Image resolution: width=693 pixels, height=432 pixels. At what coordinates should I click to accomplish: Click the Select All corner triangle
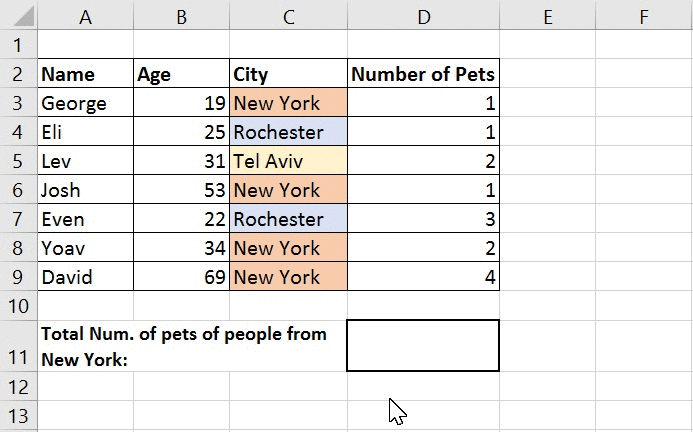click(x=18, y=16)
